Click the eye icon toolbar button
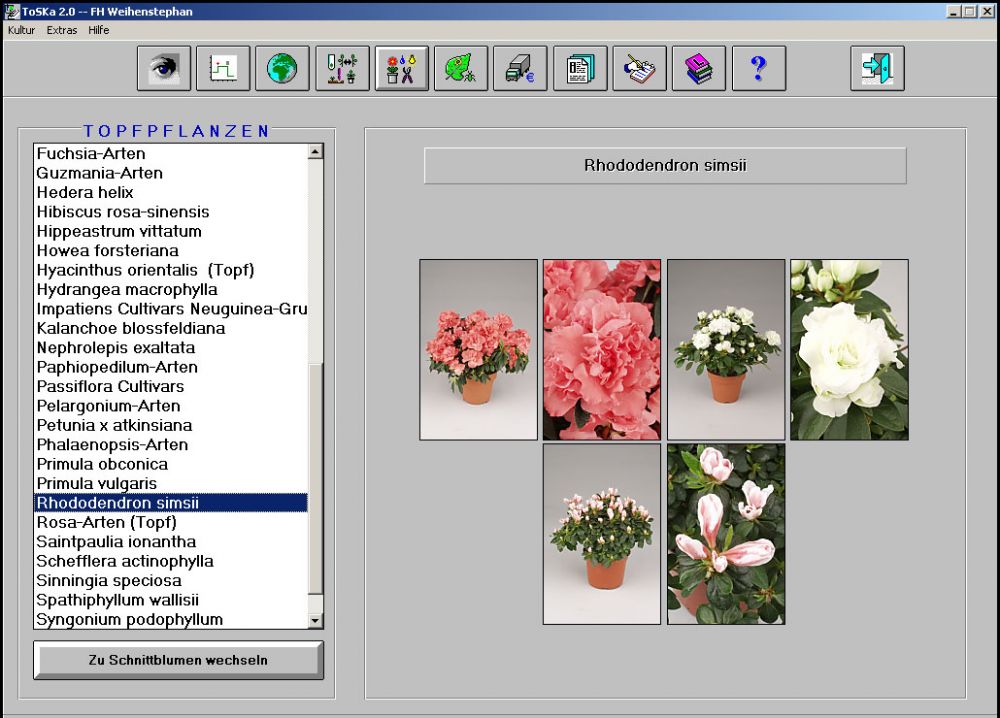Viewport: 1000px width, 718px height. pos(163,69)
